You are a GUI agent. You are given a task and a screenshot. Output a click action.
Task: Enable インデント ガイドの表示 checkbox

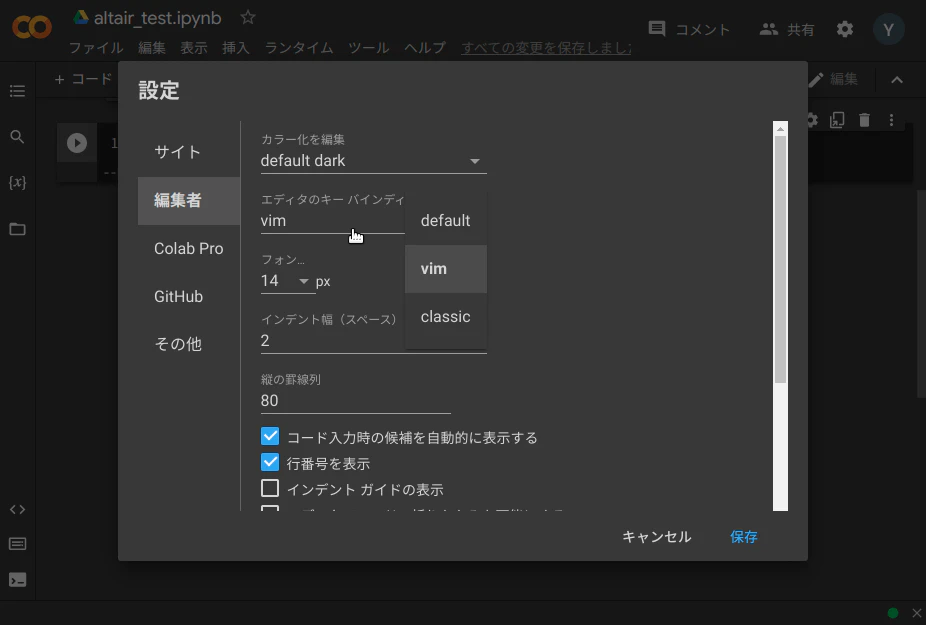click(x=270, y=489)
